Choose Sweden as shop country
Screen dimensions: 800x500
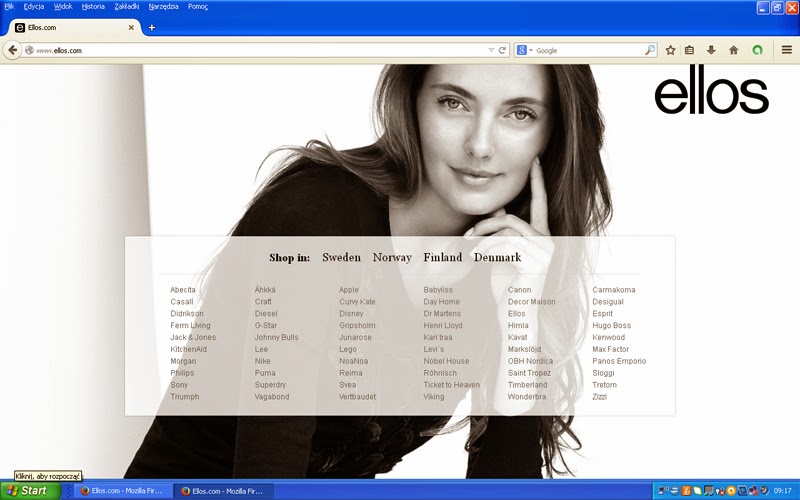[341, 257]
